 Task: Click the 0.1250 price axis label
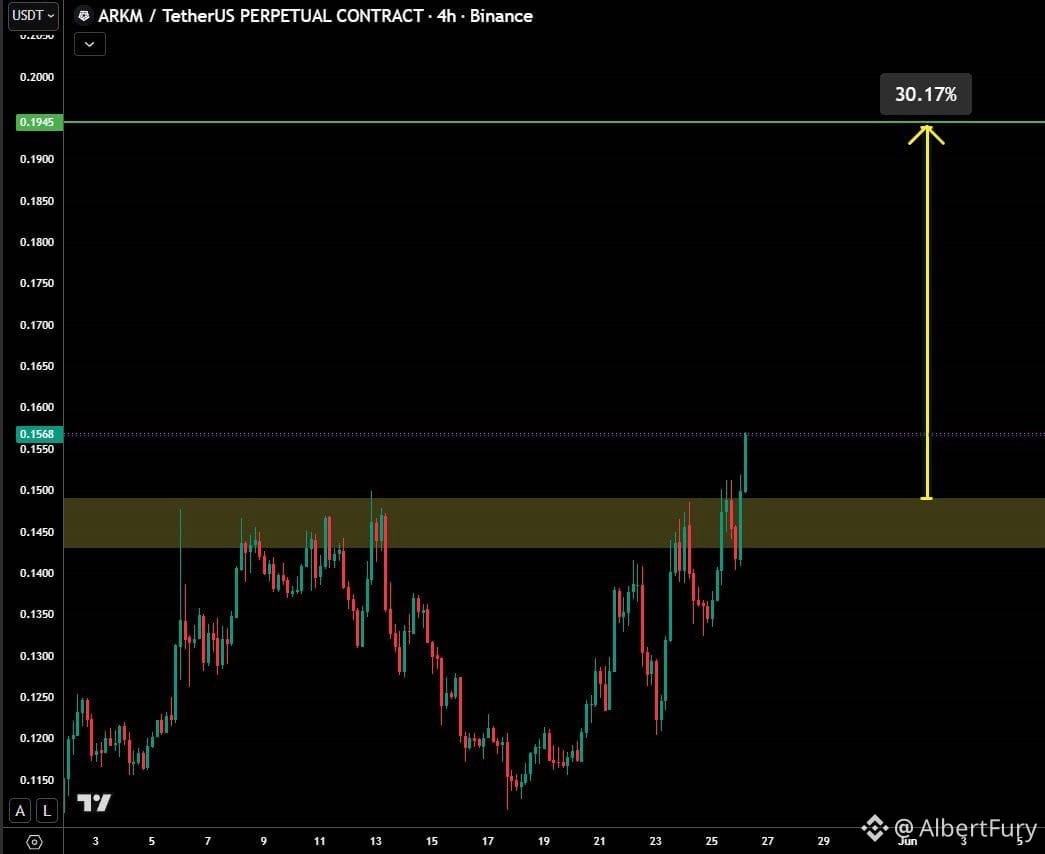37,697
